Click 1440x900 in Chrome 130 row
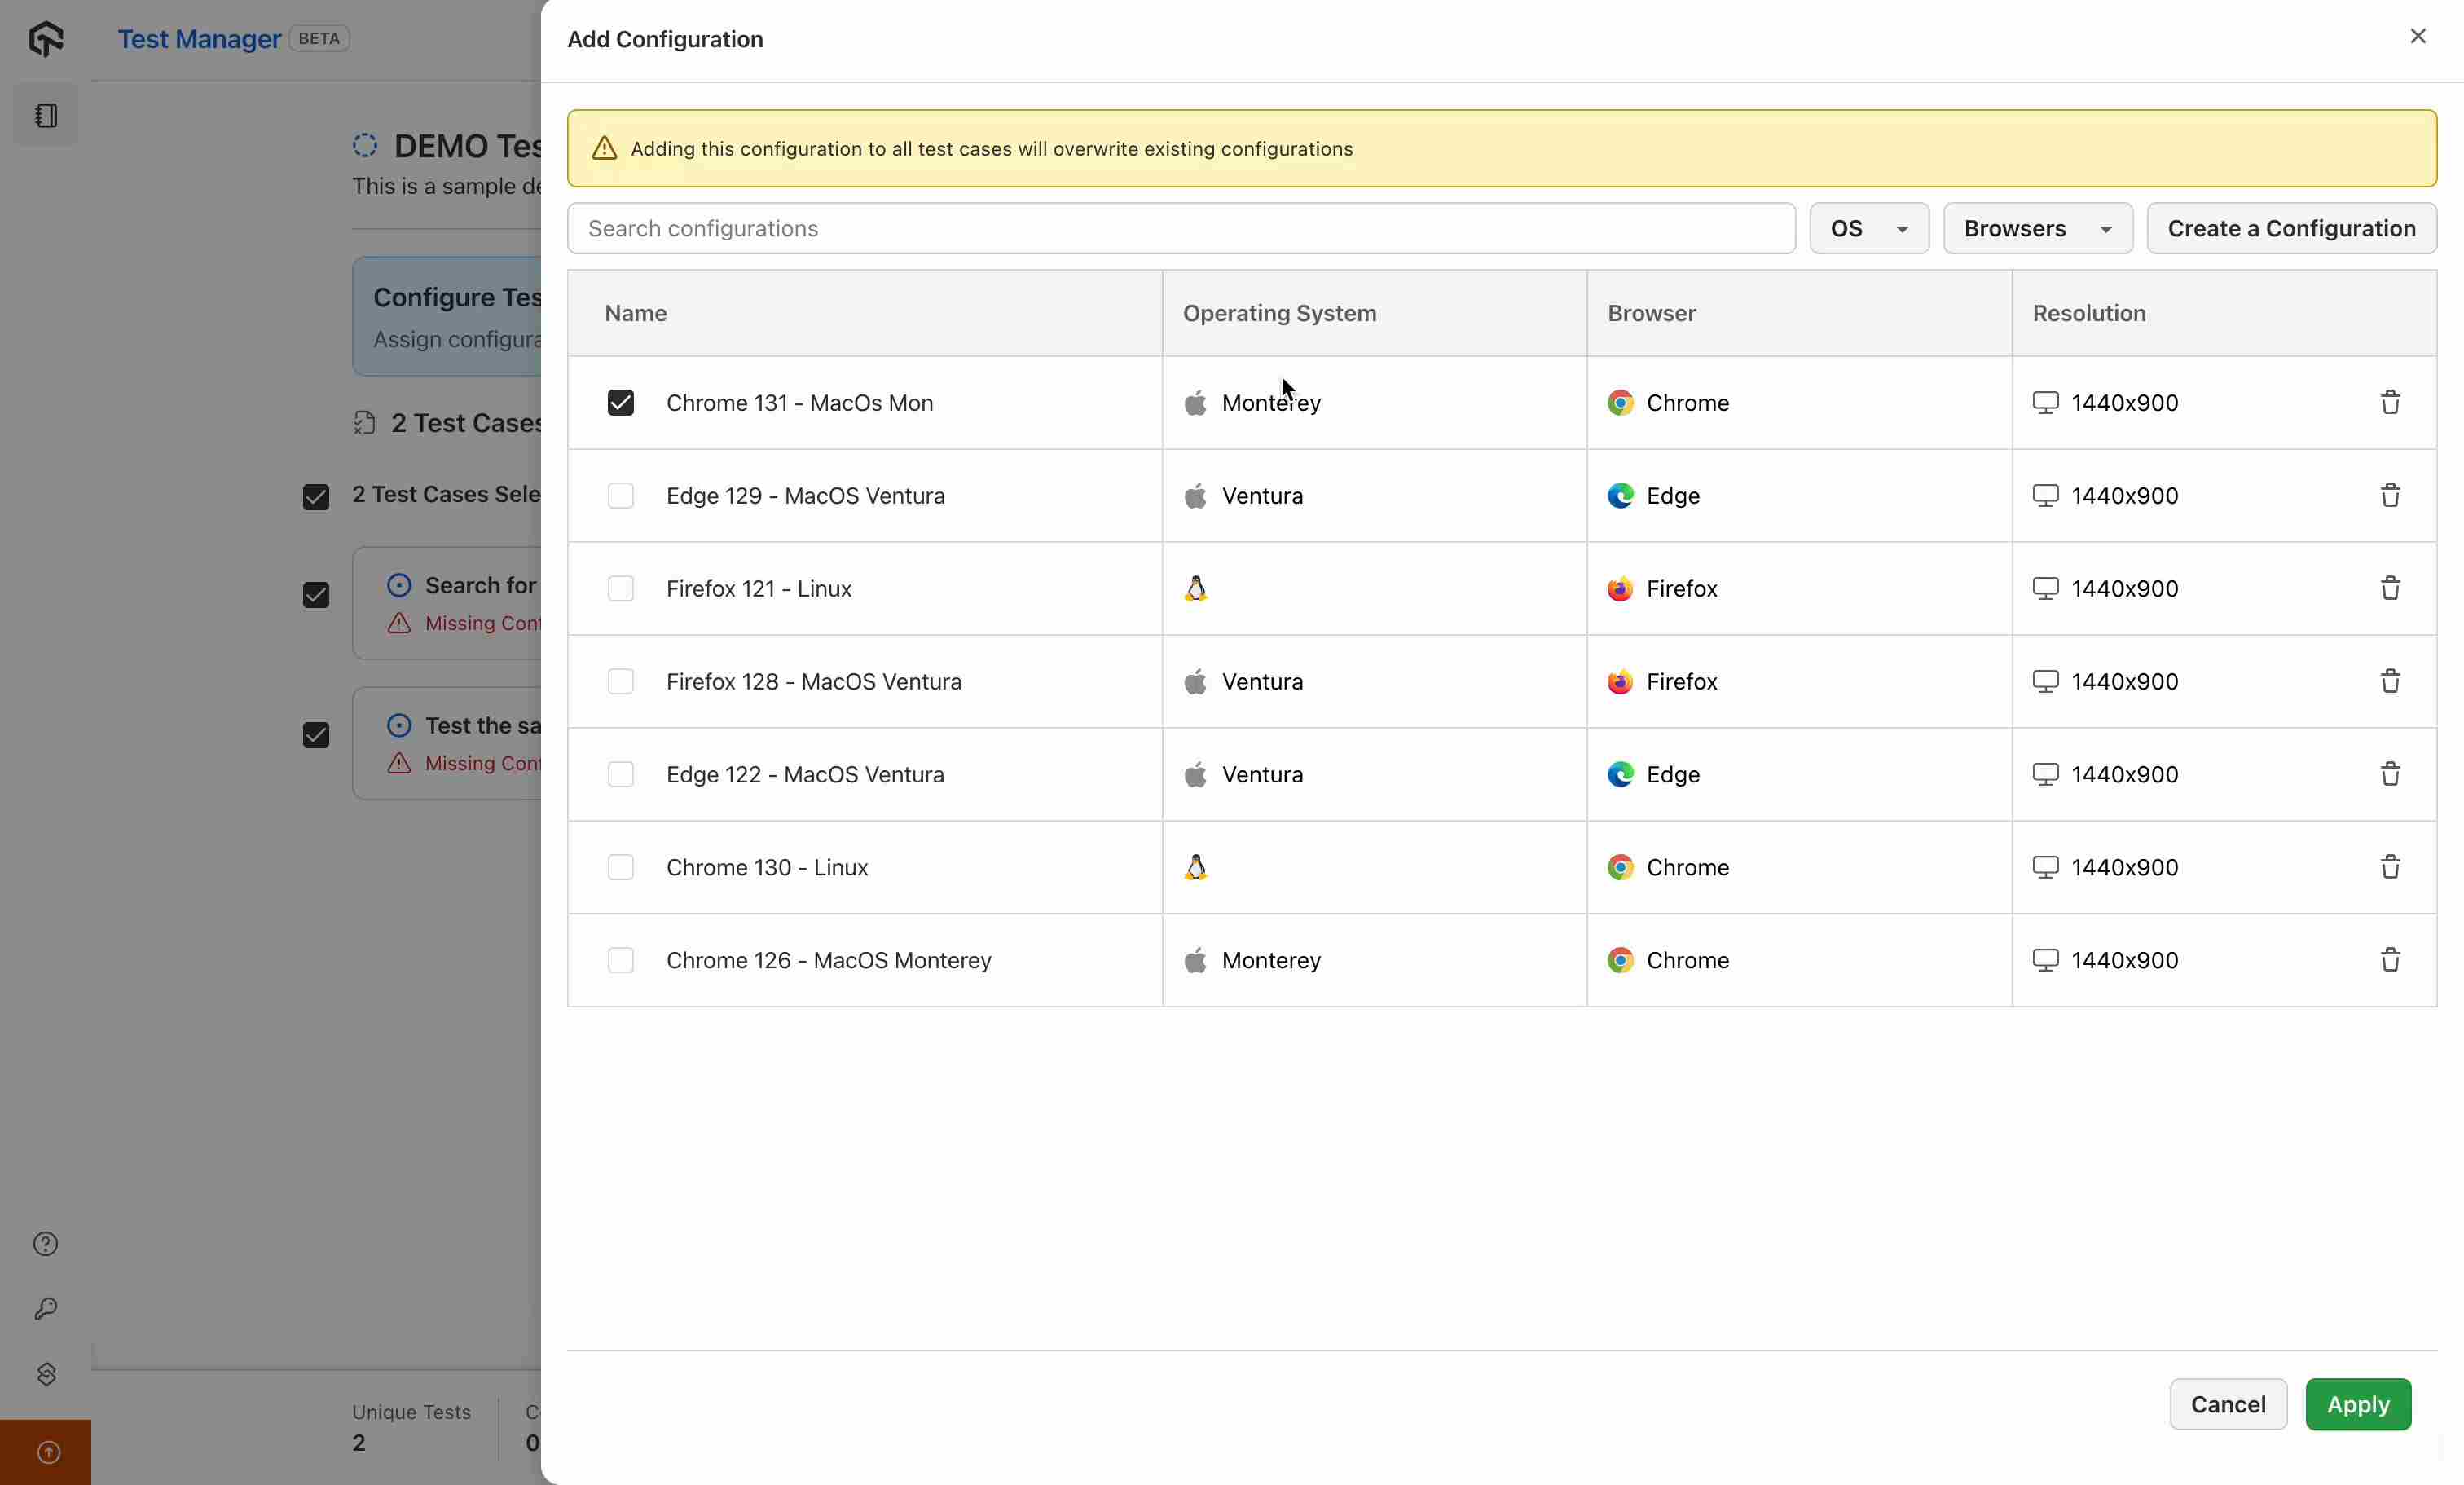The image size is (2464, 1485). pyautogui.click(x=2124, y=867)
